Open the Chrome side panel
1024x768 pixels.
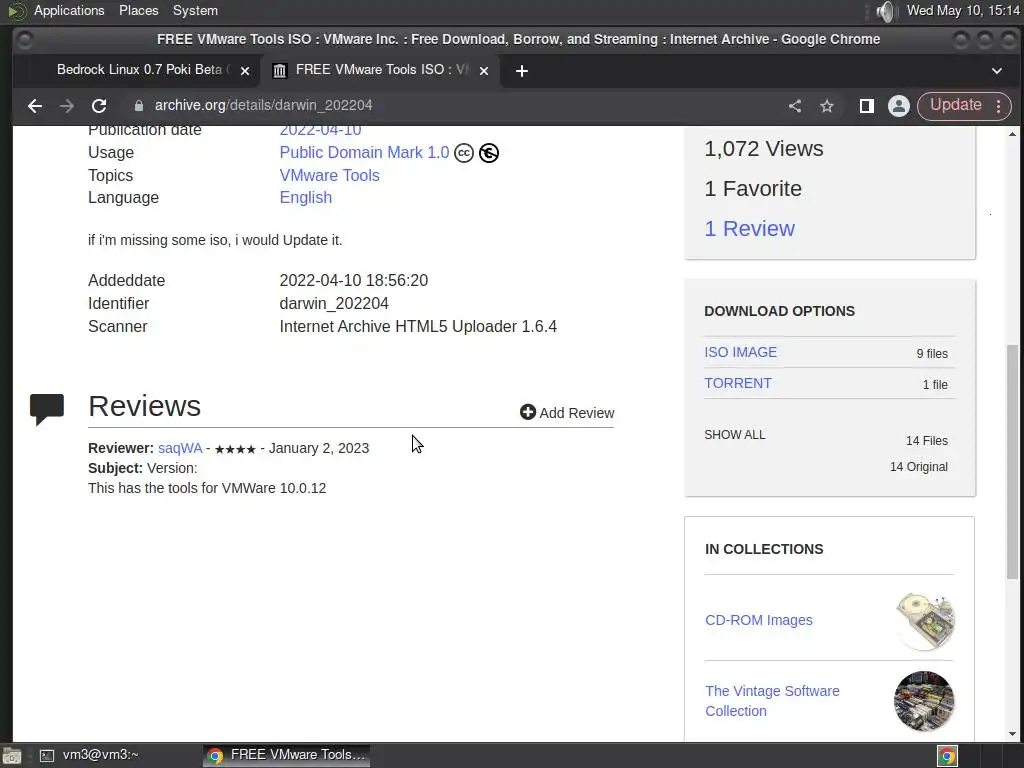click(867, 106)
